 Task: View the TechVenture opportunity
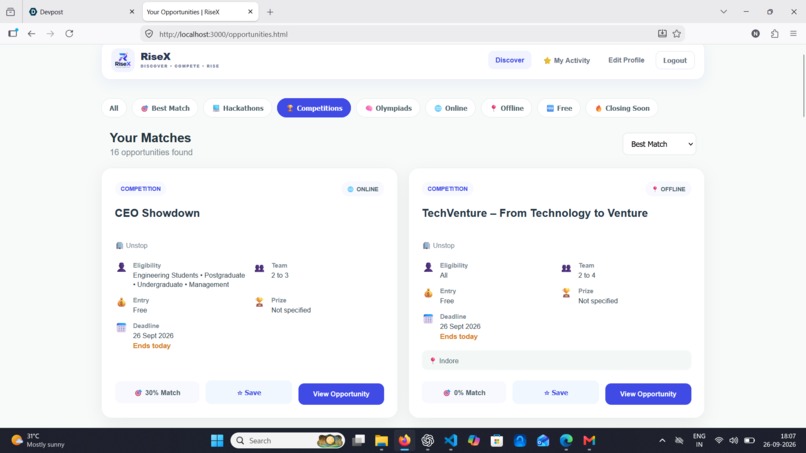(x=648, y=394)
